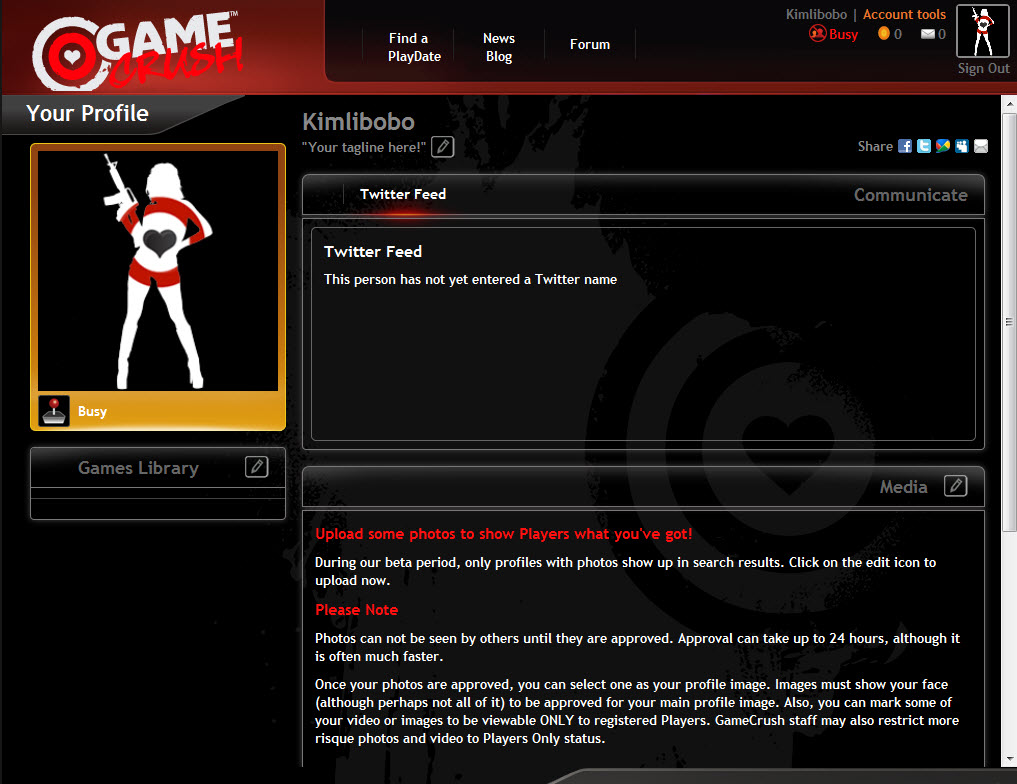The width and height of the screenshot is (1017, 784).
Task: Share profile on Google Buzz
Action: [942, 146]
